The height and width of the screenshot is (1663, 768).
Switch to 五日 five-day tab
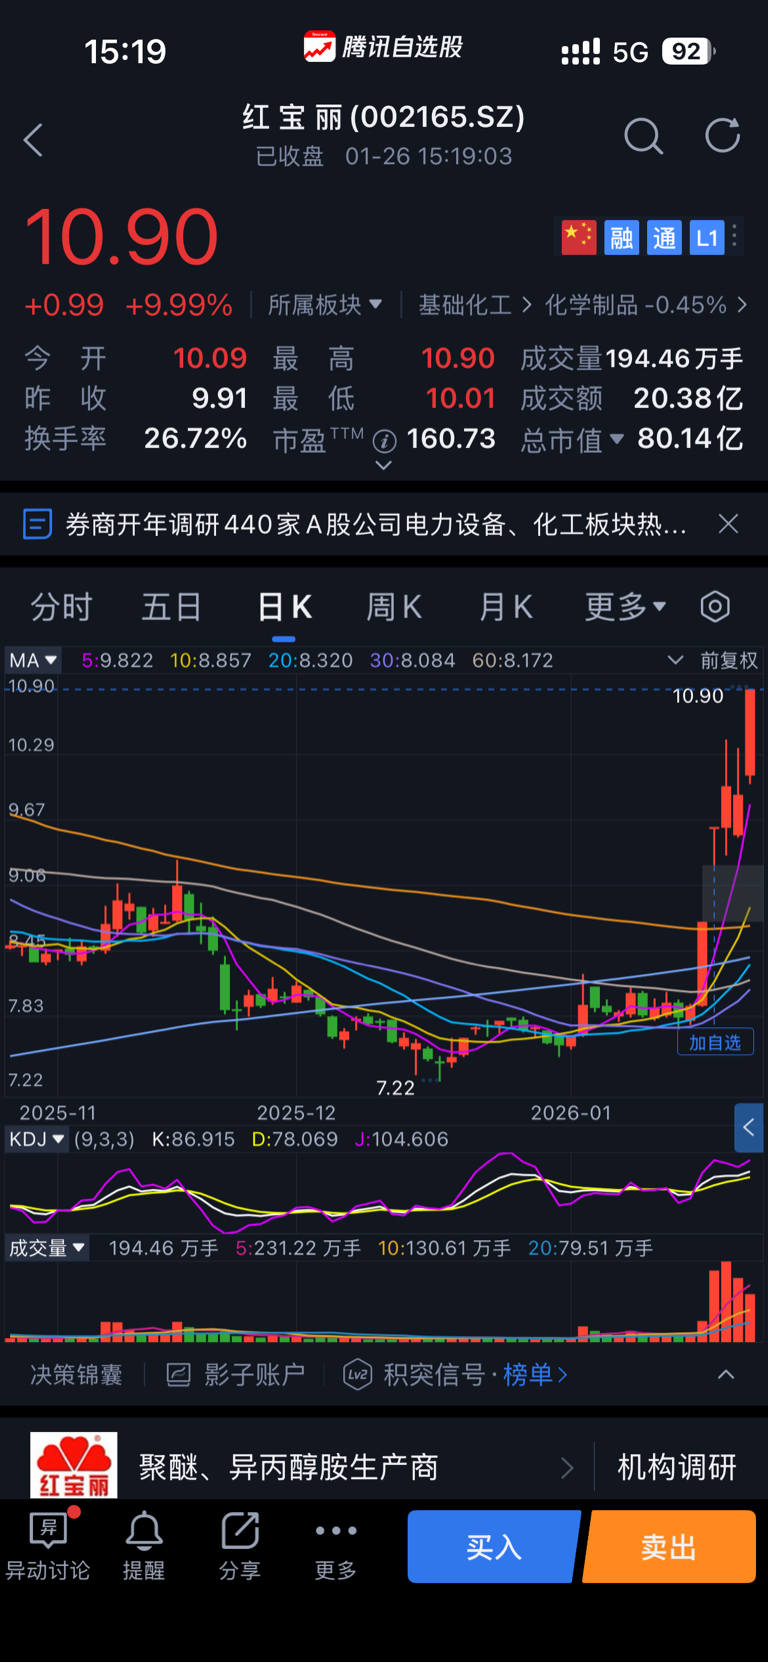click(x=172, y=606)
